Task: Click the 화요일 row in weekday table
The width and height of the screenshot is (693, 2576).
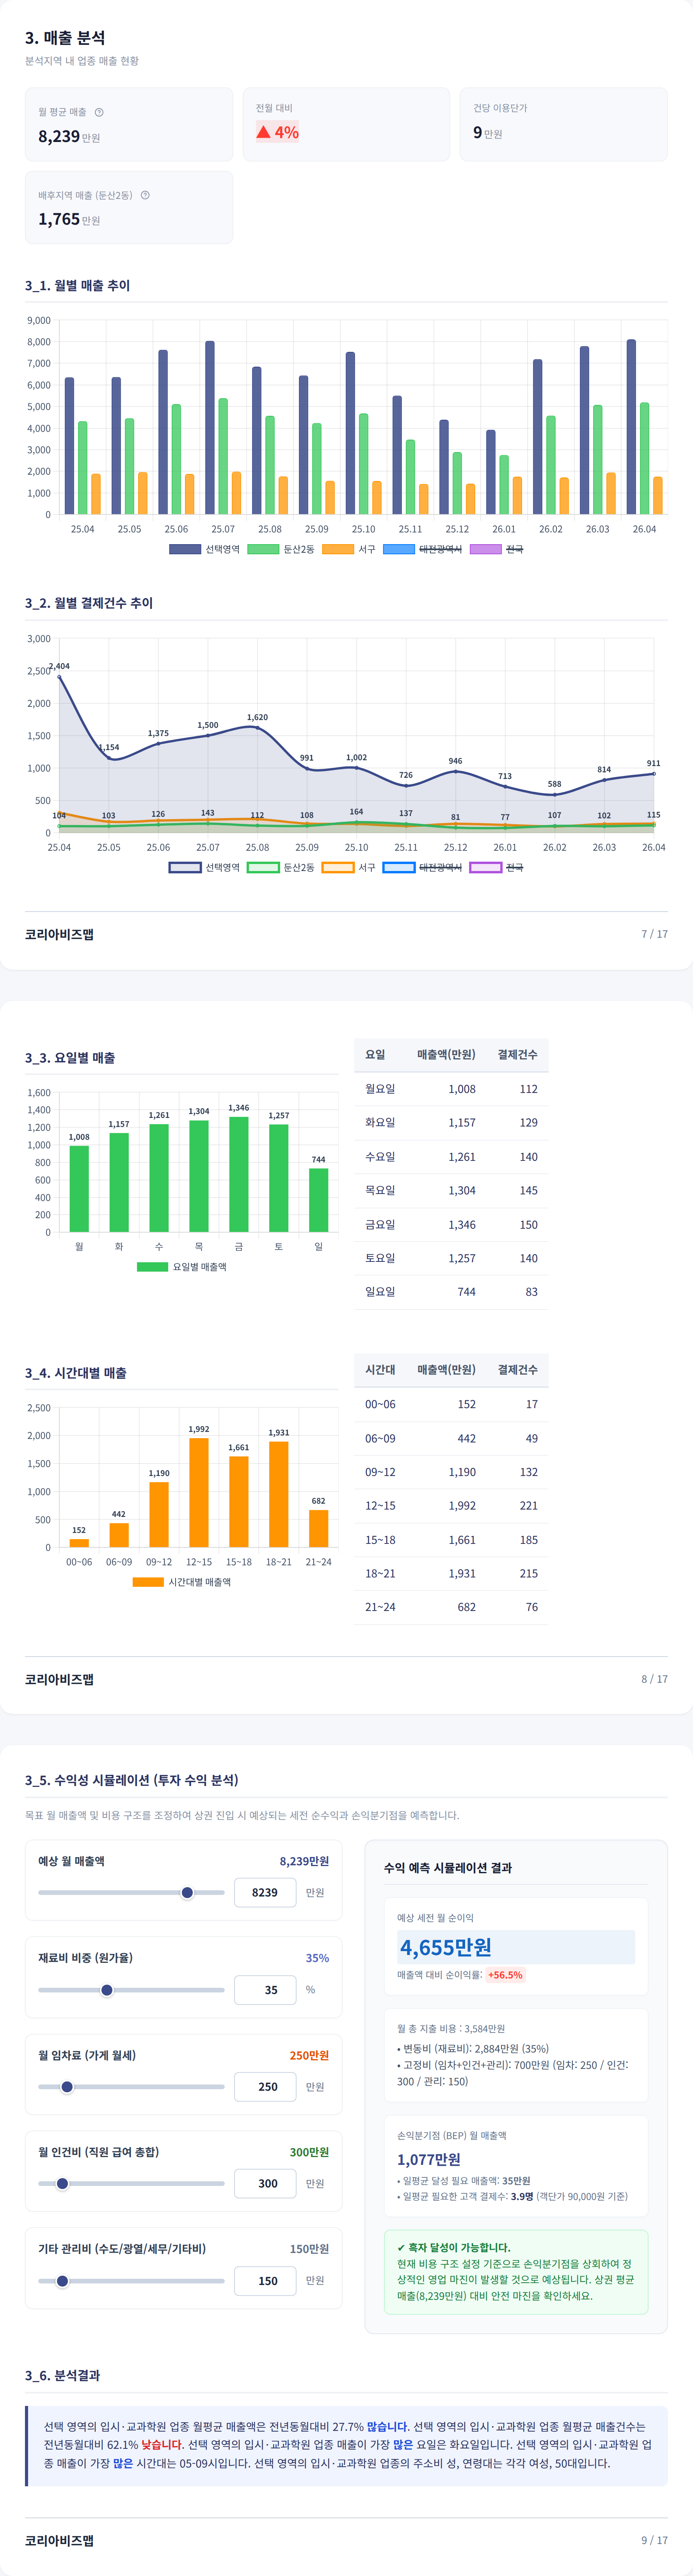Action: (x=451, y=1123)
